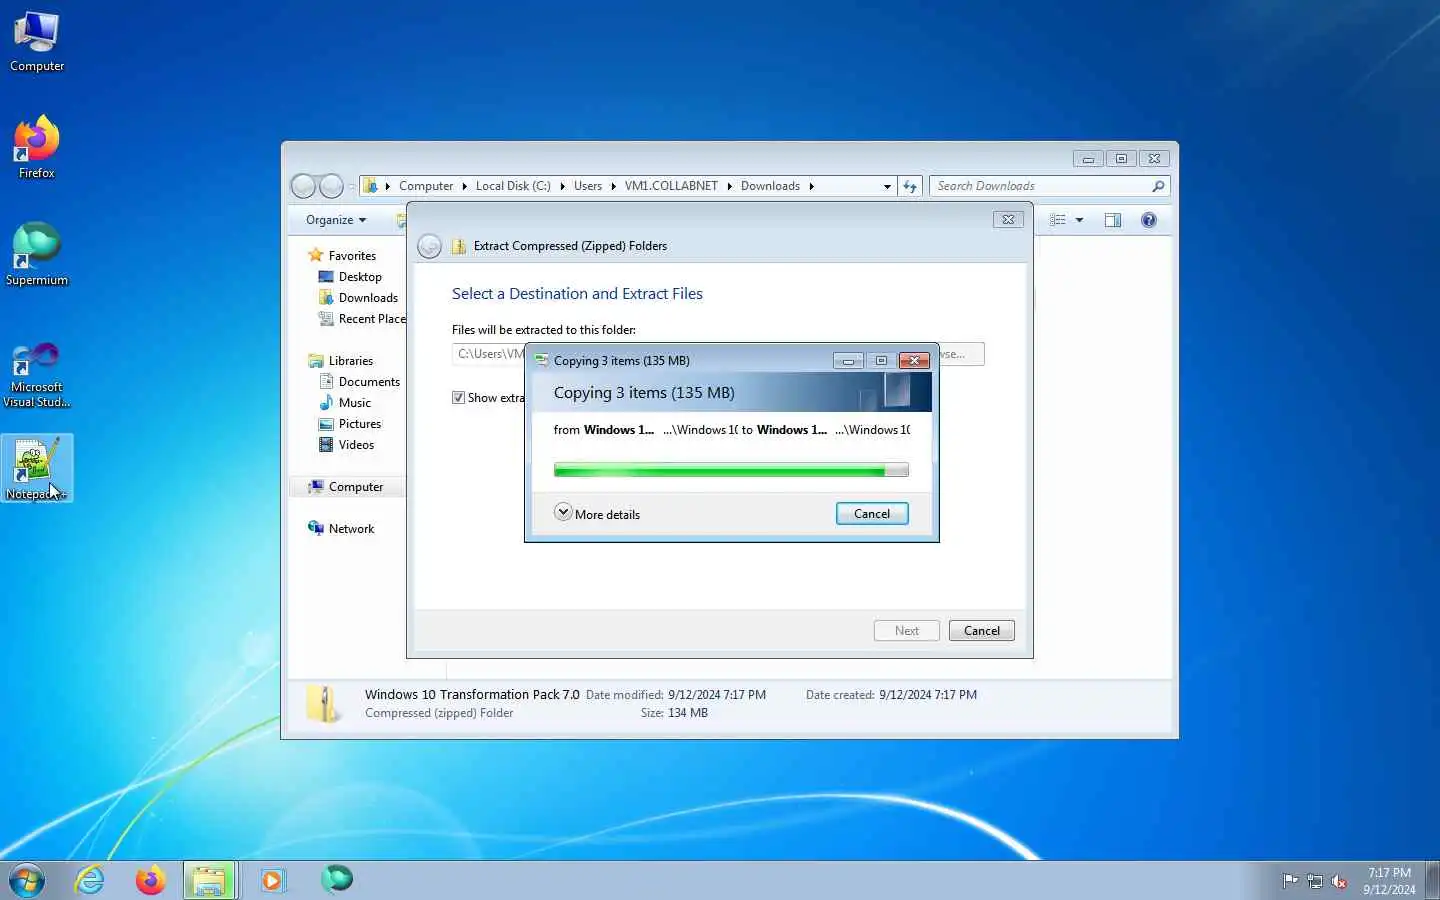
Task: Select the Notepad++ desktop shortcut
Action: pyautogui.click(x=37, y=469)
